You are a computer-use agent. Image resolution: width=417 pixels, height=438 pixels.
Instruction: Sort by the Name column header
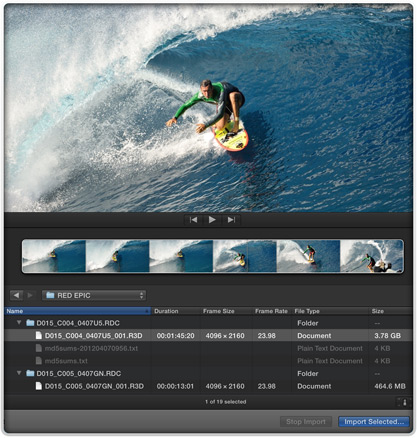coord(78,311)
